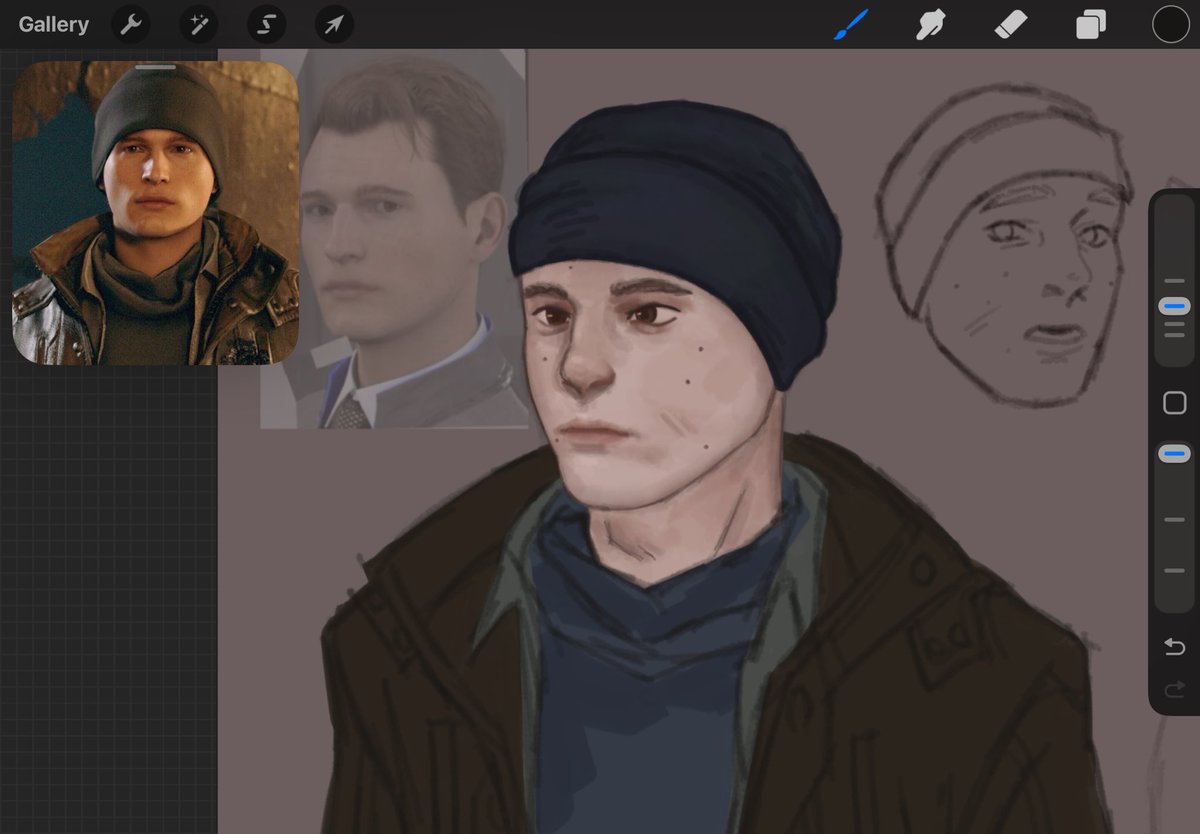Redo the last undone stroke
1200x834 pixels.
(x=1174, y=688)
